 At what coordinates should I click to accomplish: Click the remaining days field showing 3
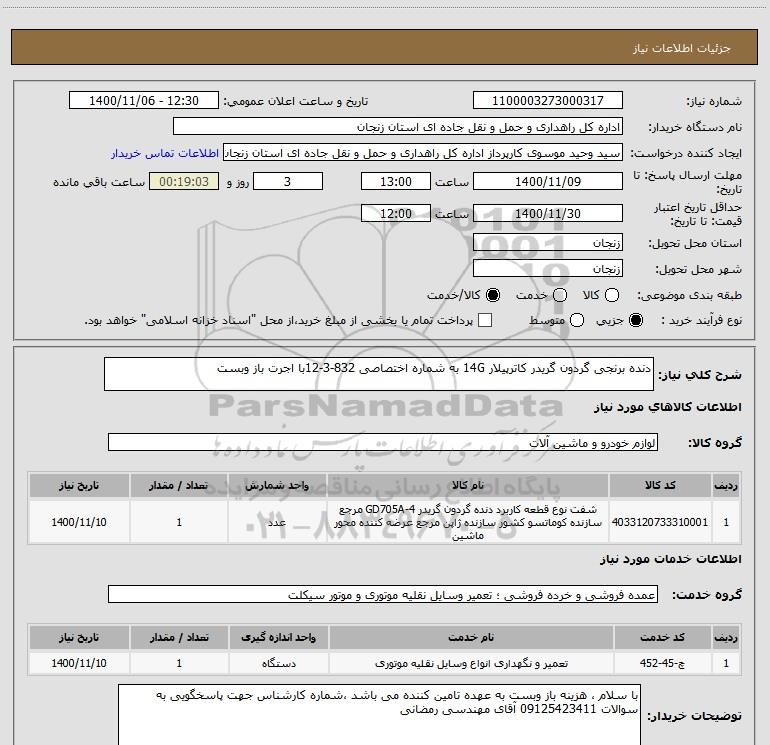[288, 182]
